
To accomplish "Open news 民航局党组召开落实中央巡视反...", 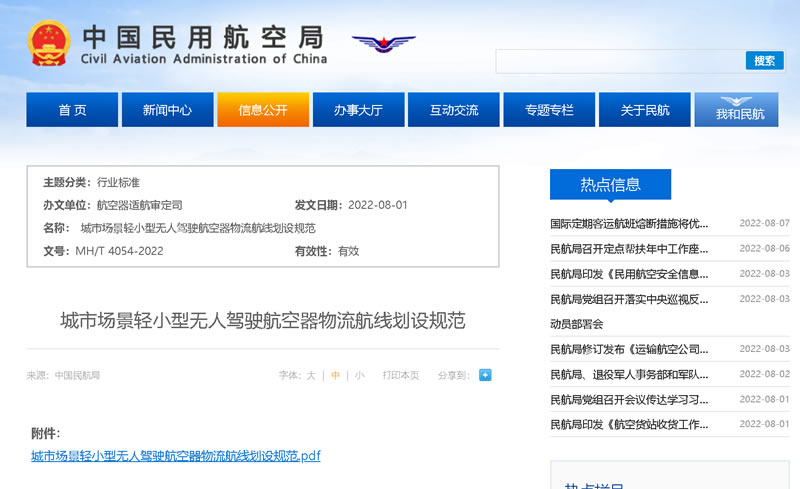I will 629,299.
